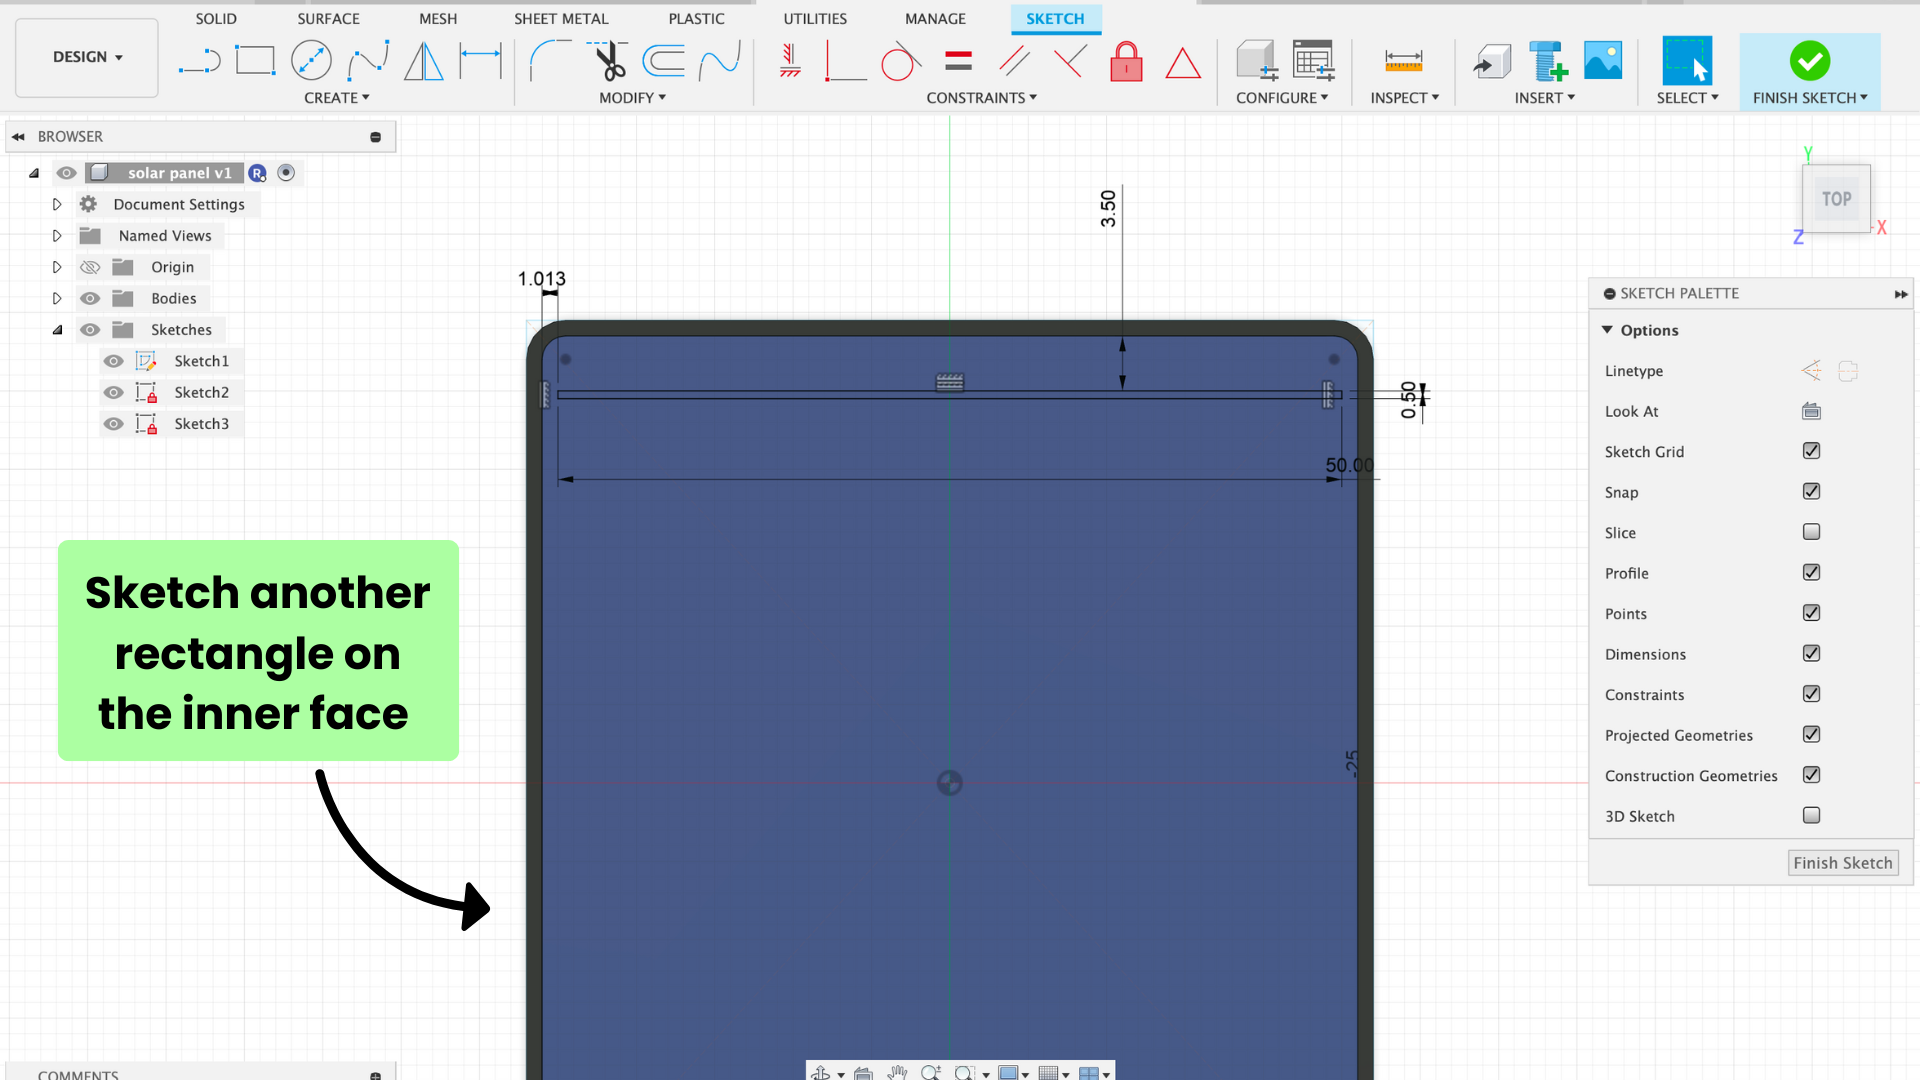Viewport: 1920px width, 1080px height.
Task: Select the Line tool in Create group
Action: 199,61
